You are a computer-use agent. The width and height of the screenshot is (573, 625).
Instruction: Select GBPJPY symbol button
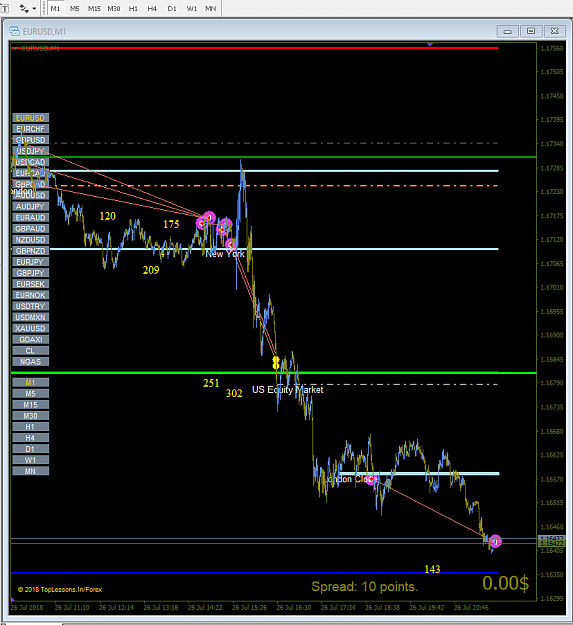31,273
